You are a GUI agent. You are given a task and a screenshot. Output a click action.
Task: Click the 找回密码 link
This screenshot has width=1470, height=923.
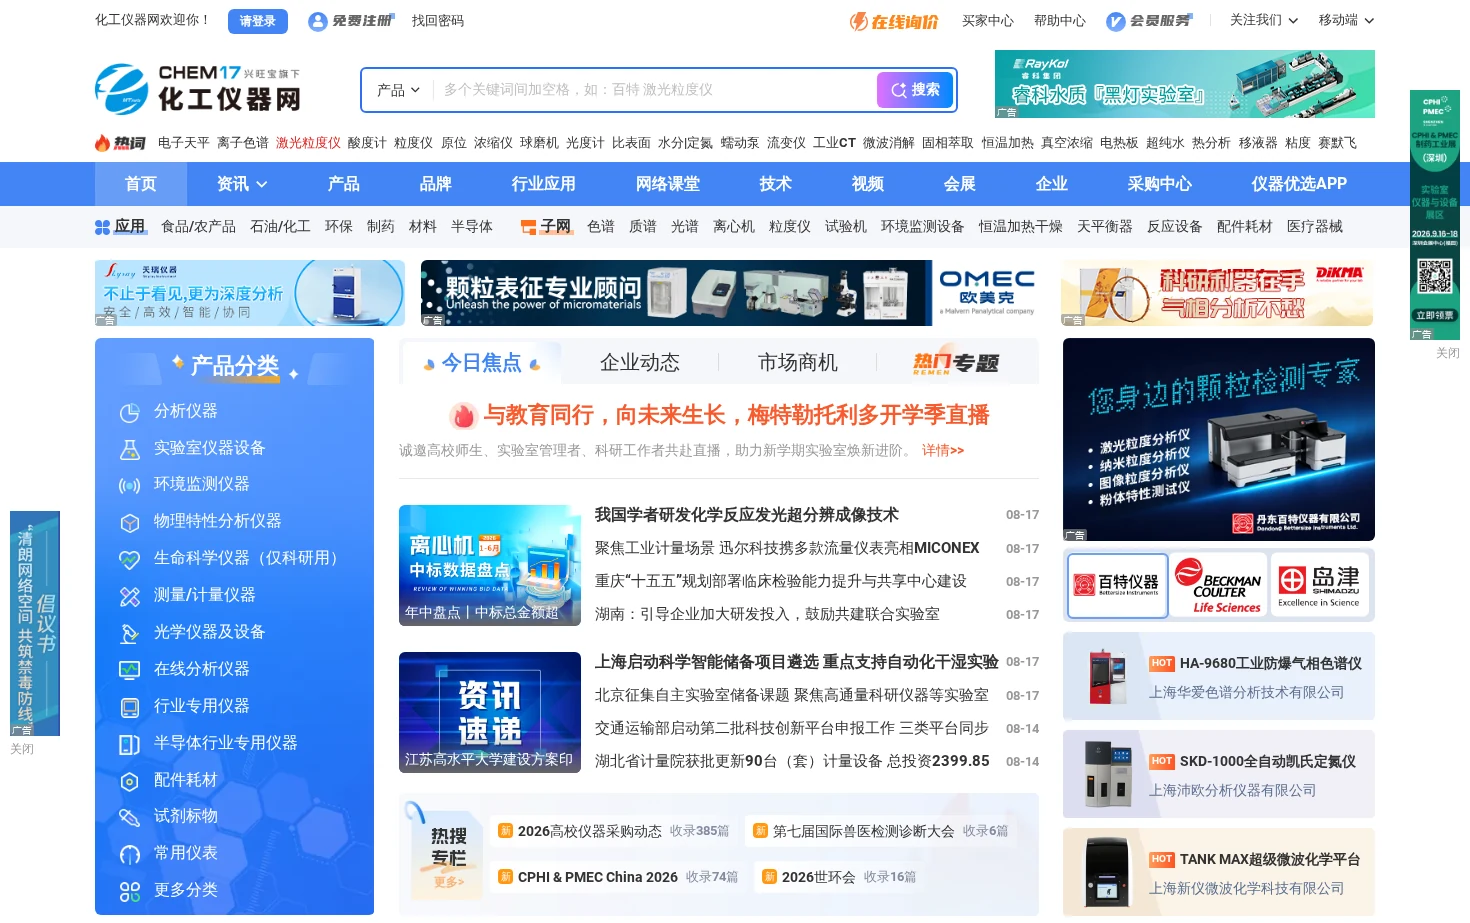pos(438,20)
